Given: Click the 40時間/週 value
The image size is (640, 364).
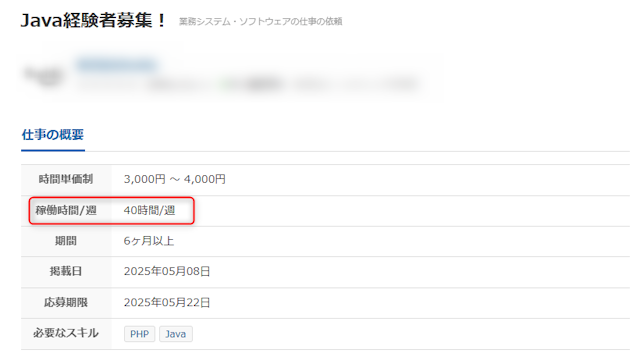Looking at the screenshot, I should (x=149, y=210).
